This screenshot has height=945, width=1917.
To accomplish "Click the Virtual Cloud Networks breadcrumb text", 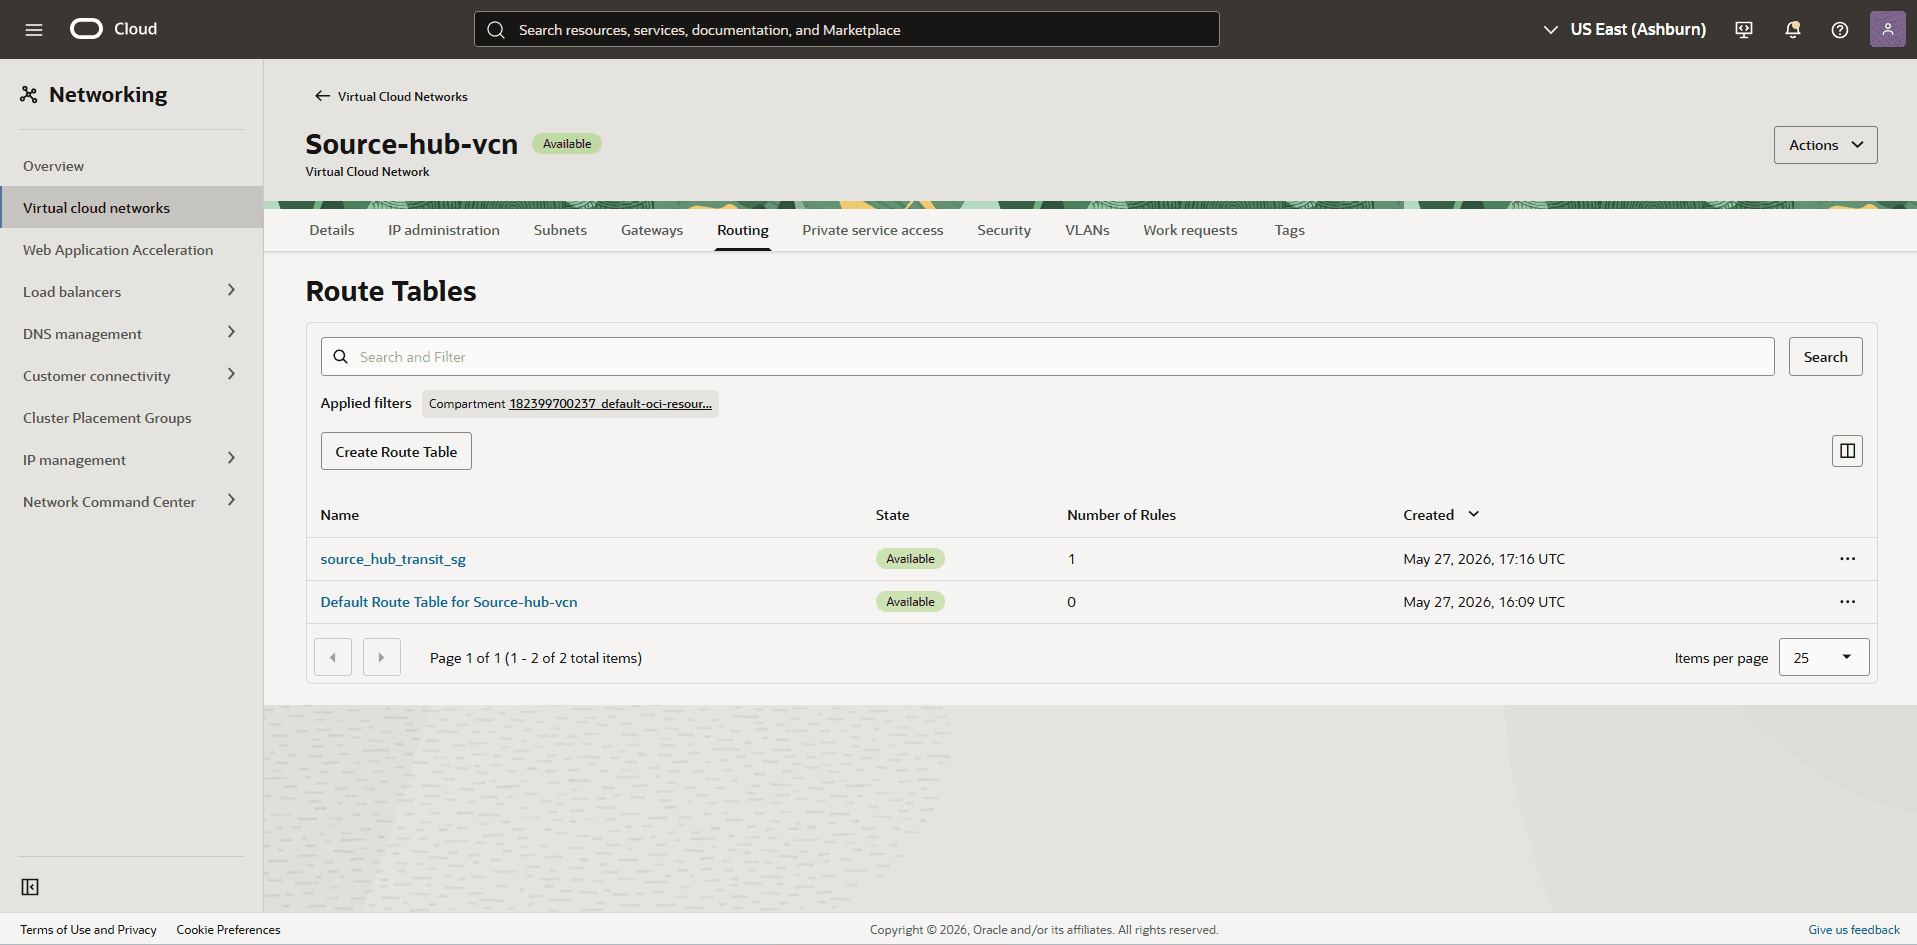I will click(x=403, y=97).
